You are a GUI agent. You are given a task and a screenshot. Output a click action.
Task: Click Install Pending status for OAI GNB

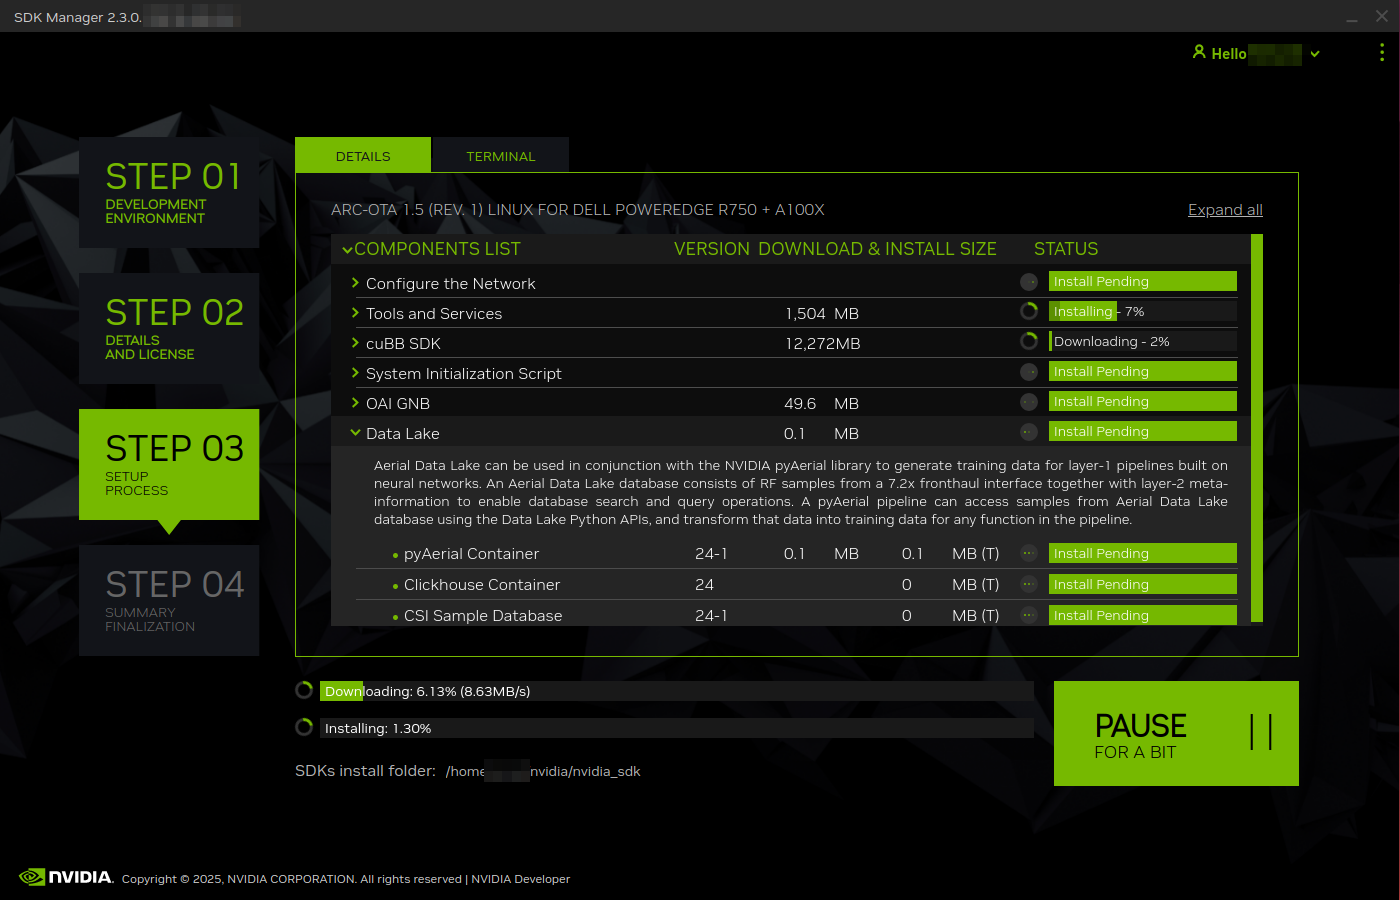coord(1143,401)
